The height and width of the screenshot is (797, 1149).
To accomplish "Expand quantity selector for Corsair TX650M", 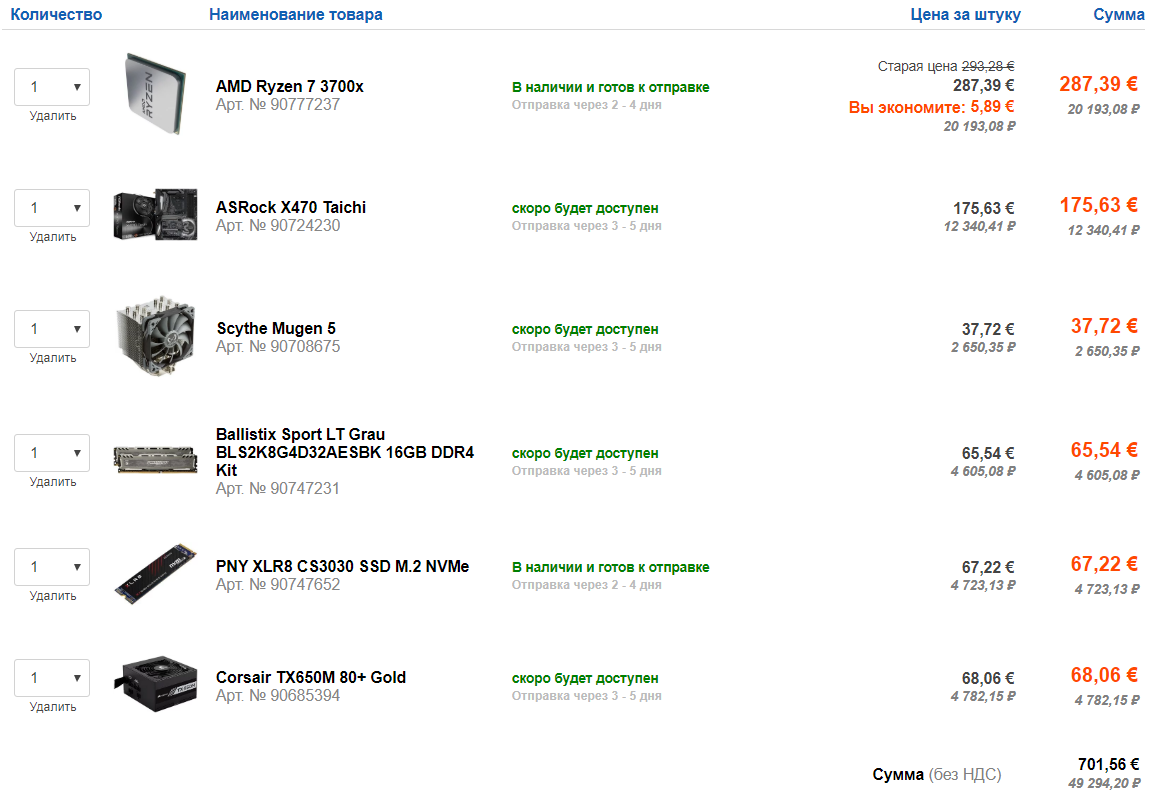I will pos(52,678).
